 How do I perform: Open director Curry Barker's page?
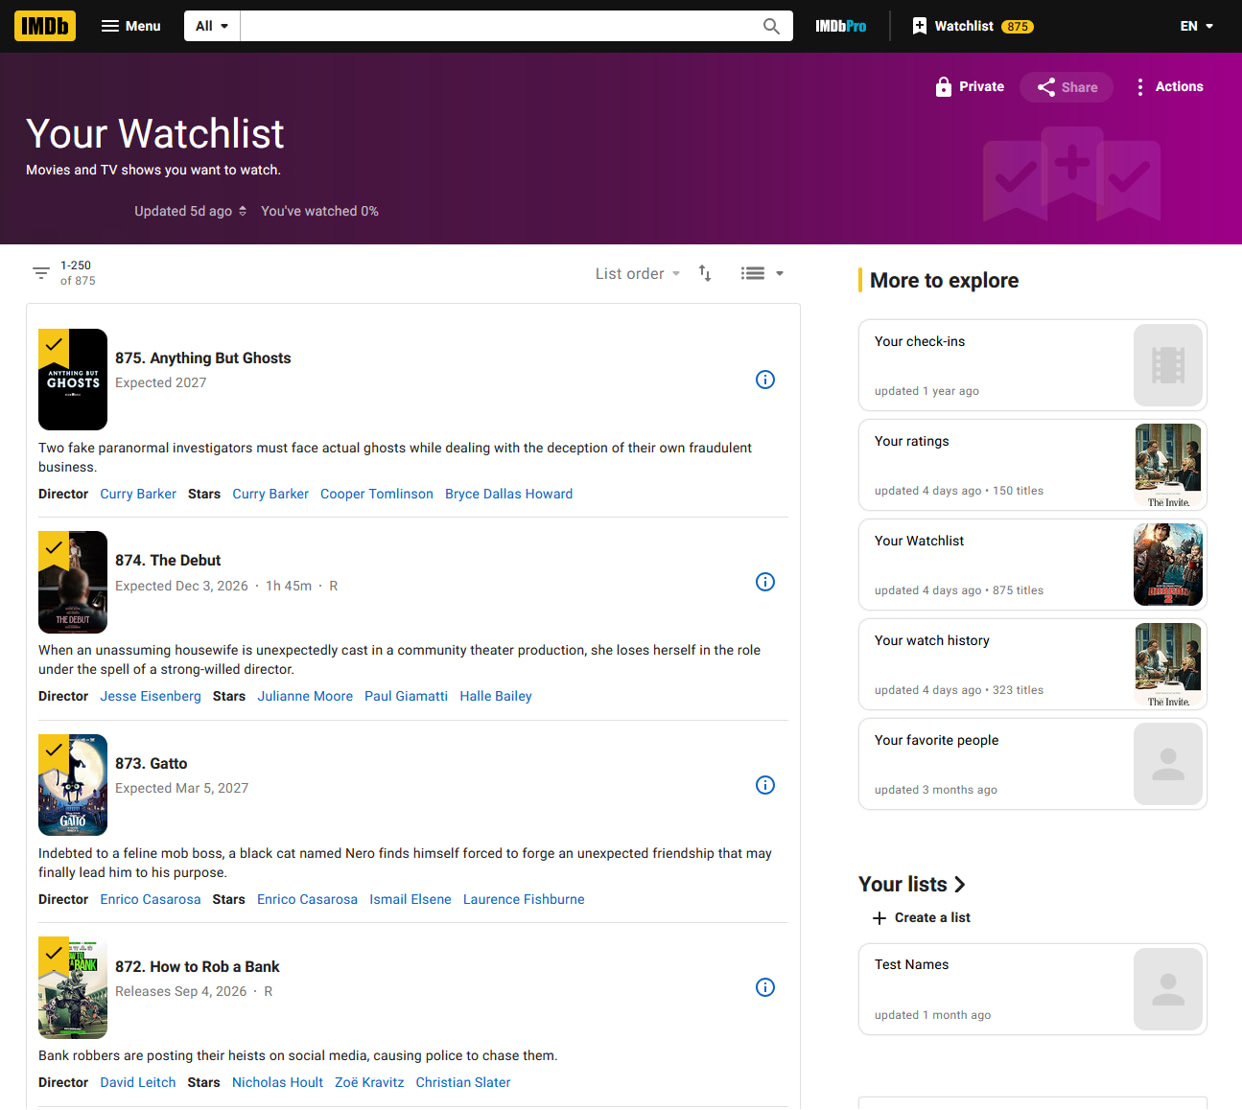click(x=138, y=494)
